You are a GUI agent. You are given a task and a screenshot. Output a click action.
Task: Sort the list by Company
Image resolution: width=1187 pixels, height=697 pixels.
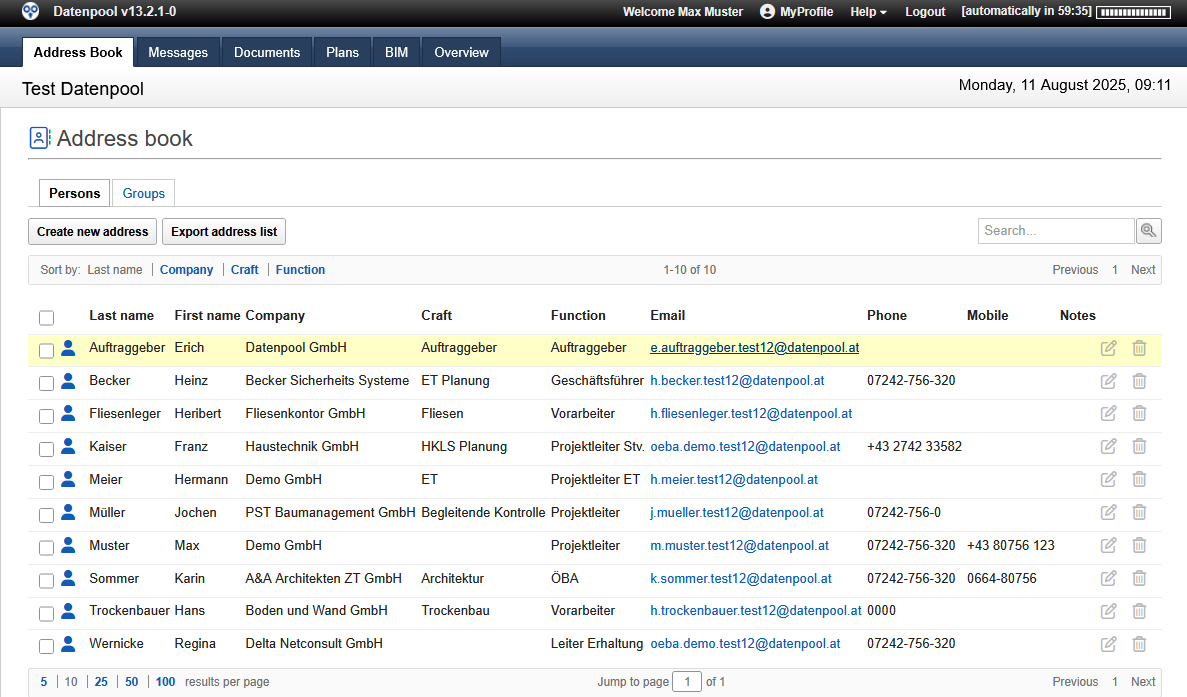(x=186, y=270)
